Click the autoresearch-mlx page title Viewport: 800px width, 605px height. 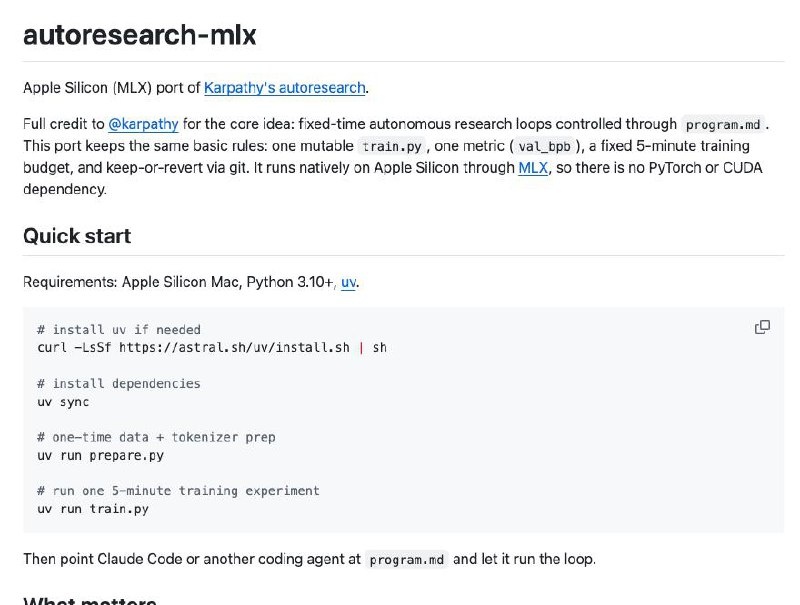coord(140,36)
